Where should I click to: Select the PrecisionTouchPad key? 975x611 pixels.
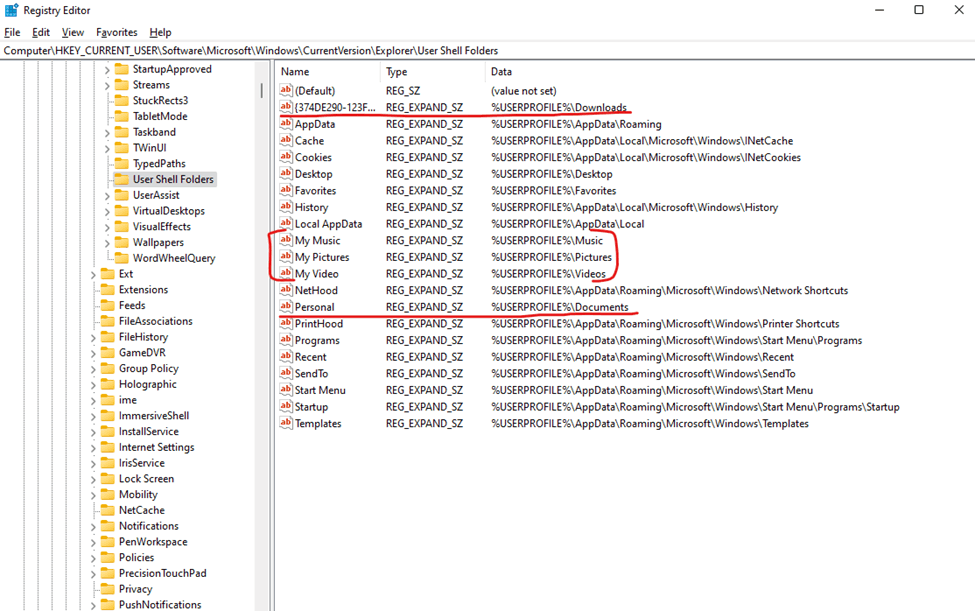coord(162,573)
